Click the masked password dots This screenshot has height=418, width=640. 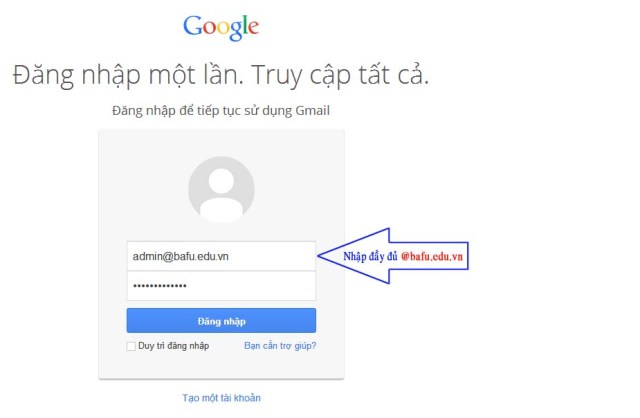click(x=160, y=286)
